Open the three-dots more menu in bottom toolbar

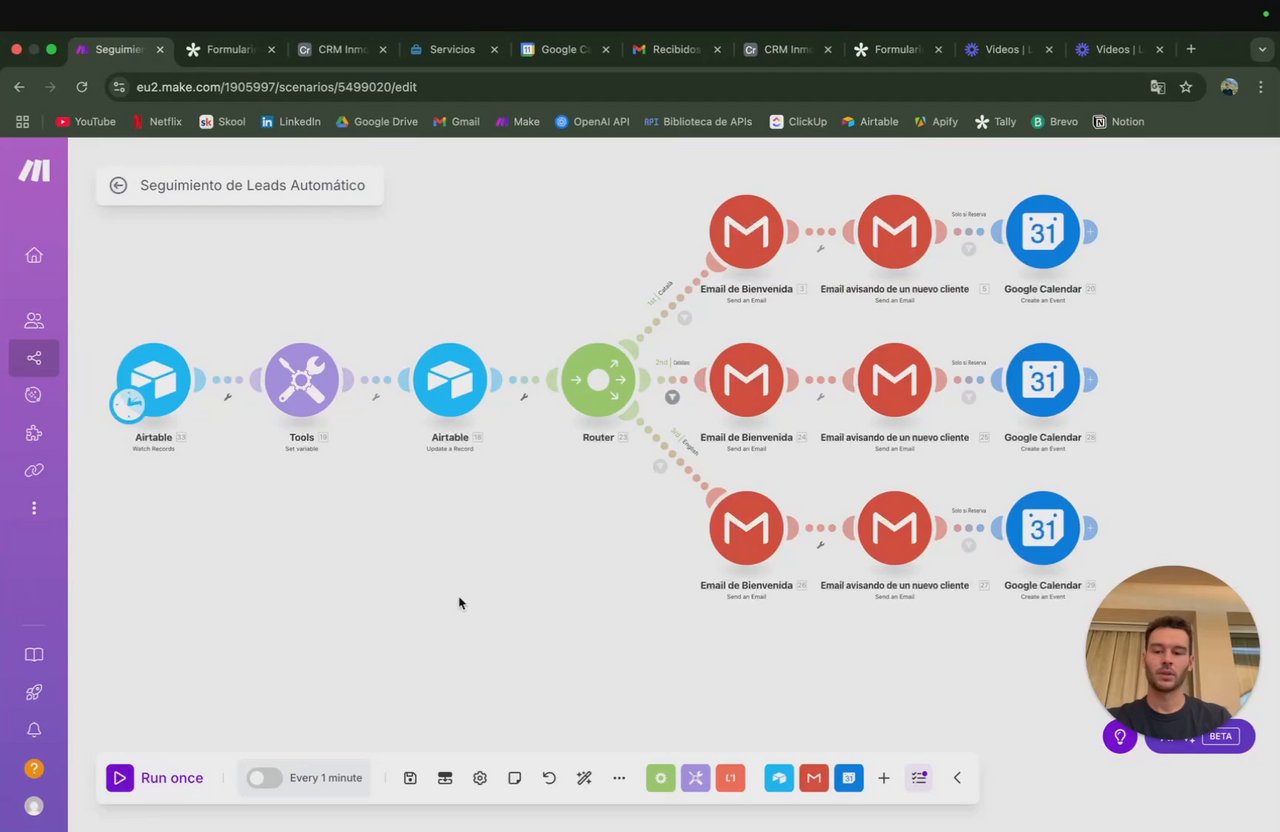click(x=619, y=778)
